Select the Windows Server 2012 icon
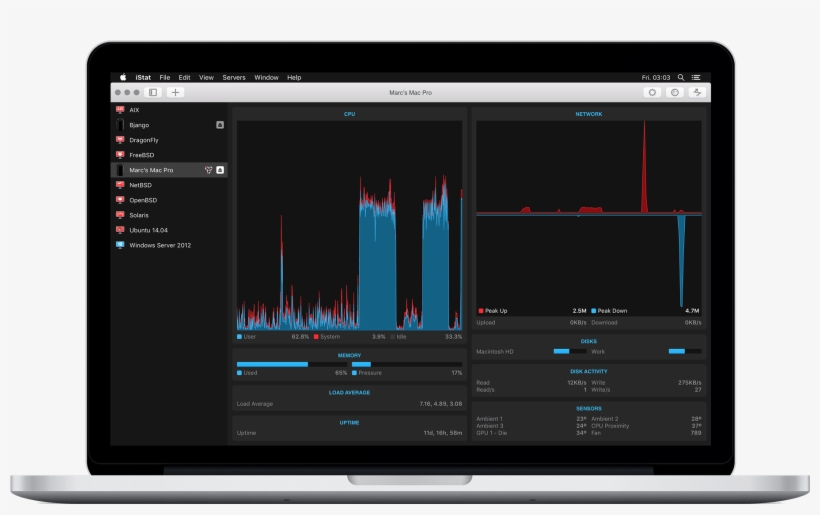Image resolution: width=820 pixels, height=515 pixels. click(120, 245)
